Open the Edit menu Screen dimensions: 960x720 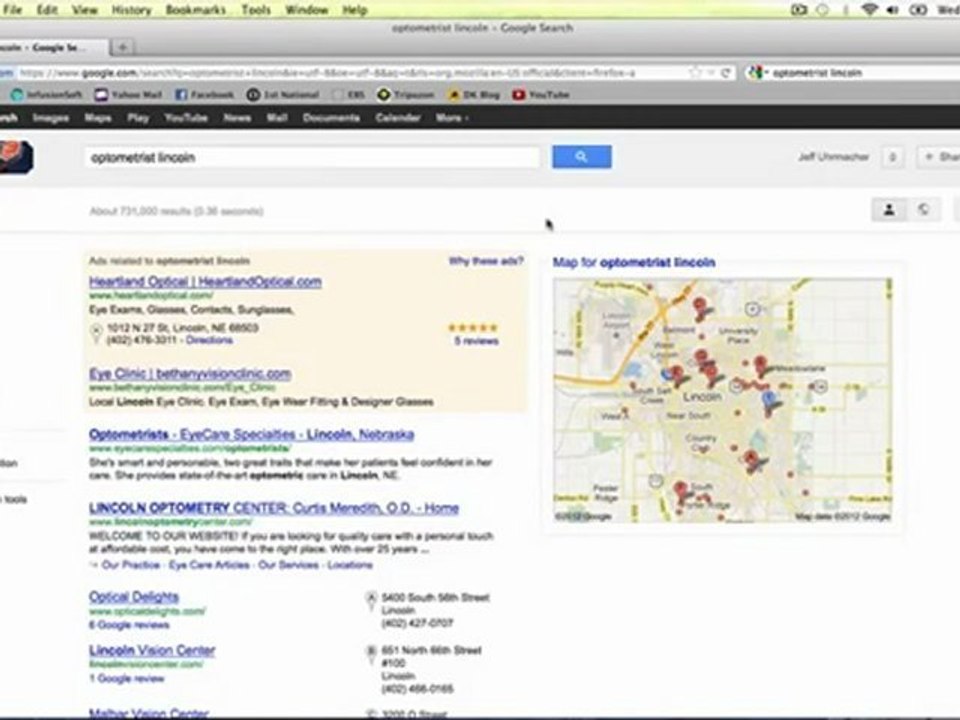point(47,10)
